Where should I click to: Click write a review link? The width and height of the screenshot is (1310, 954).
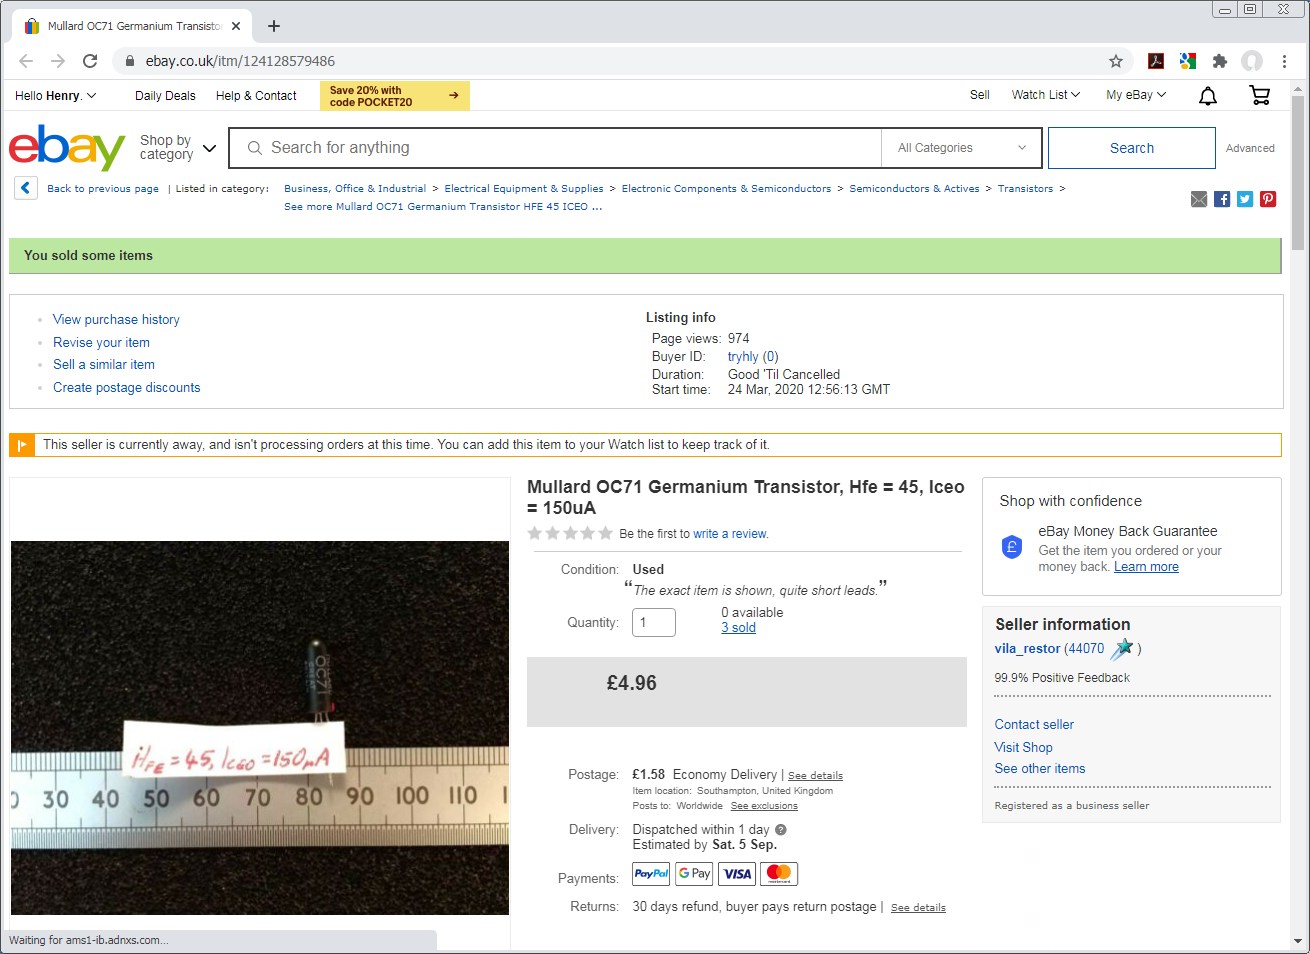point(730,534)
